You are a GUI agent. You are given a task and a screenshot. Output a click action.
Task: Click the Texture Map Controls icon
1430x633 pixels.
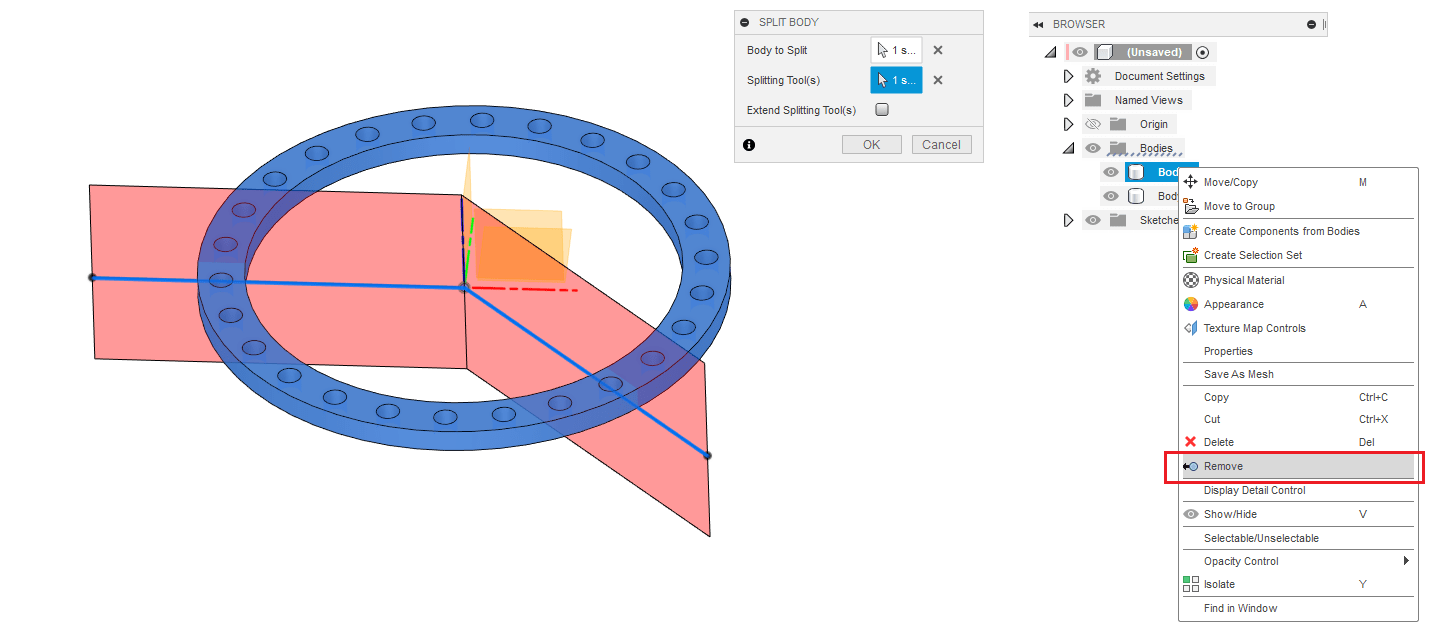[x=1190, y=328]
